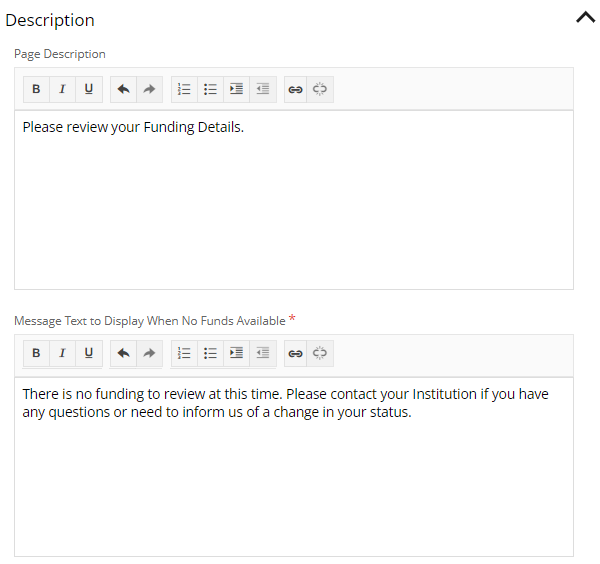Toggle Italic in Page Description toolbar

tap(62, 89)
